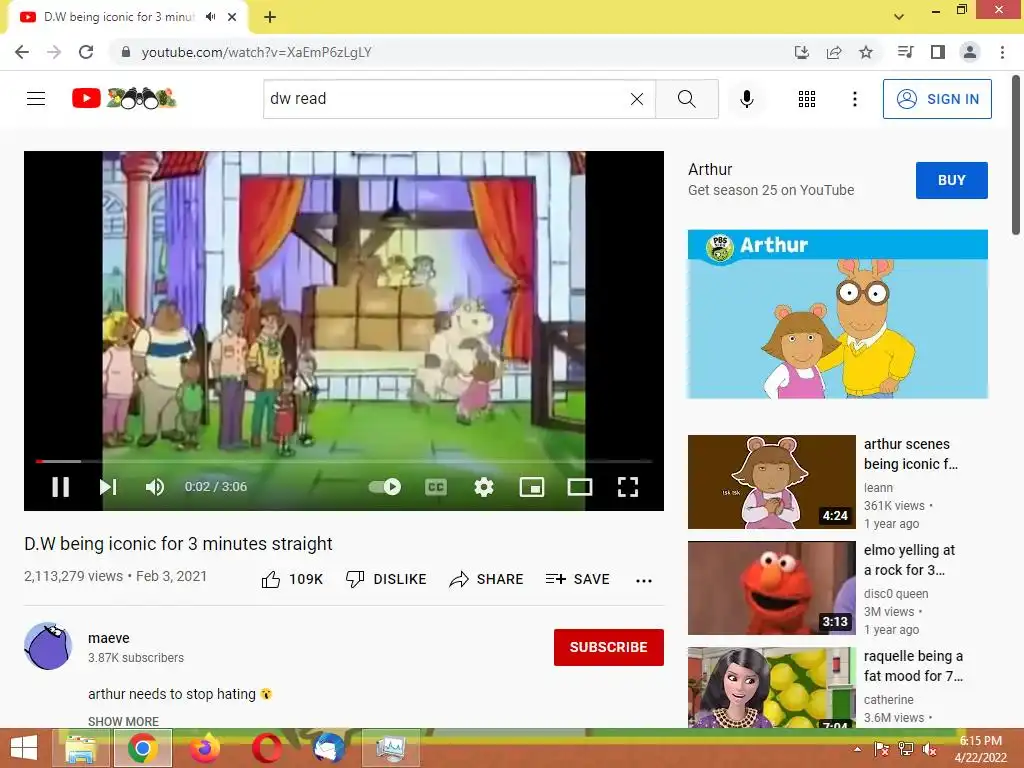The image size is (1024, 768).
Task: Enter full screen mode
Action: click(628, 487)
